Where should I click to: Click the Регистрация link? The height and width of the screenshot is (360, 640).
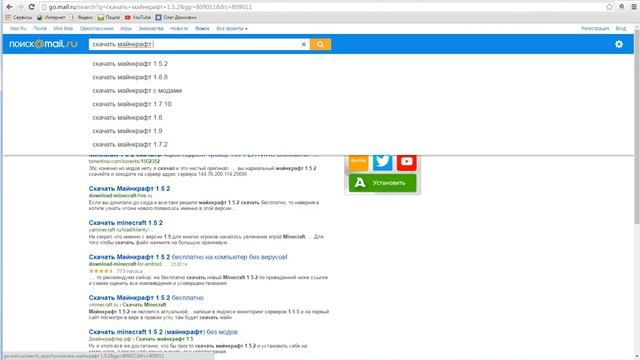tap(595, 29)
